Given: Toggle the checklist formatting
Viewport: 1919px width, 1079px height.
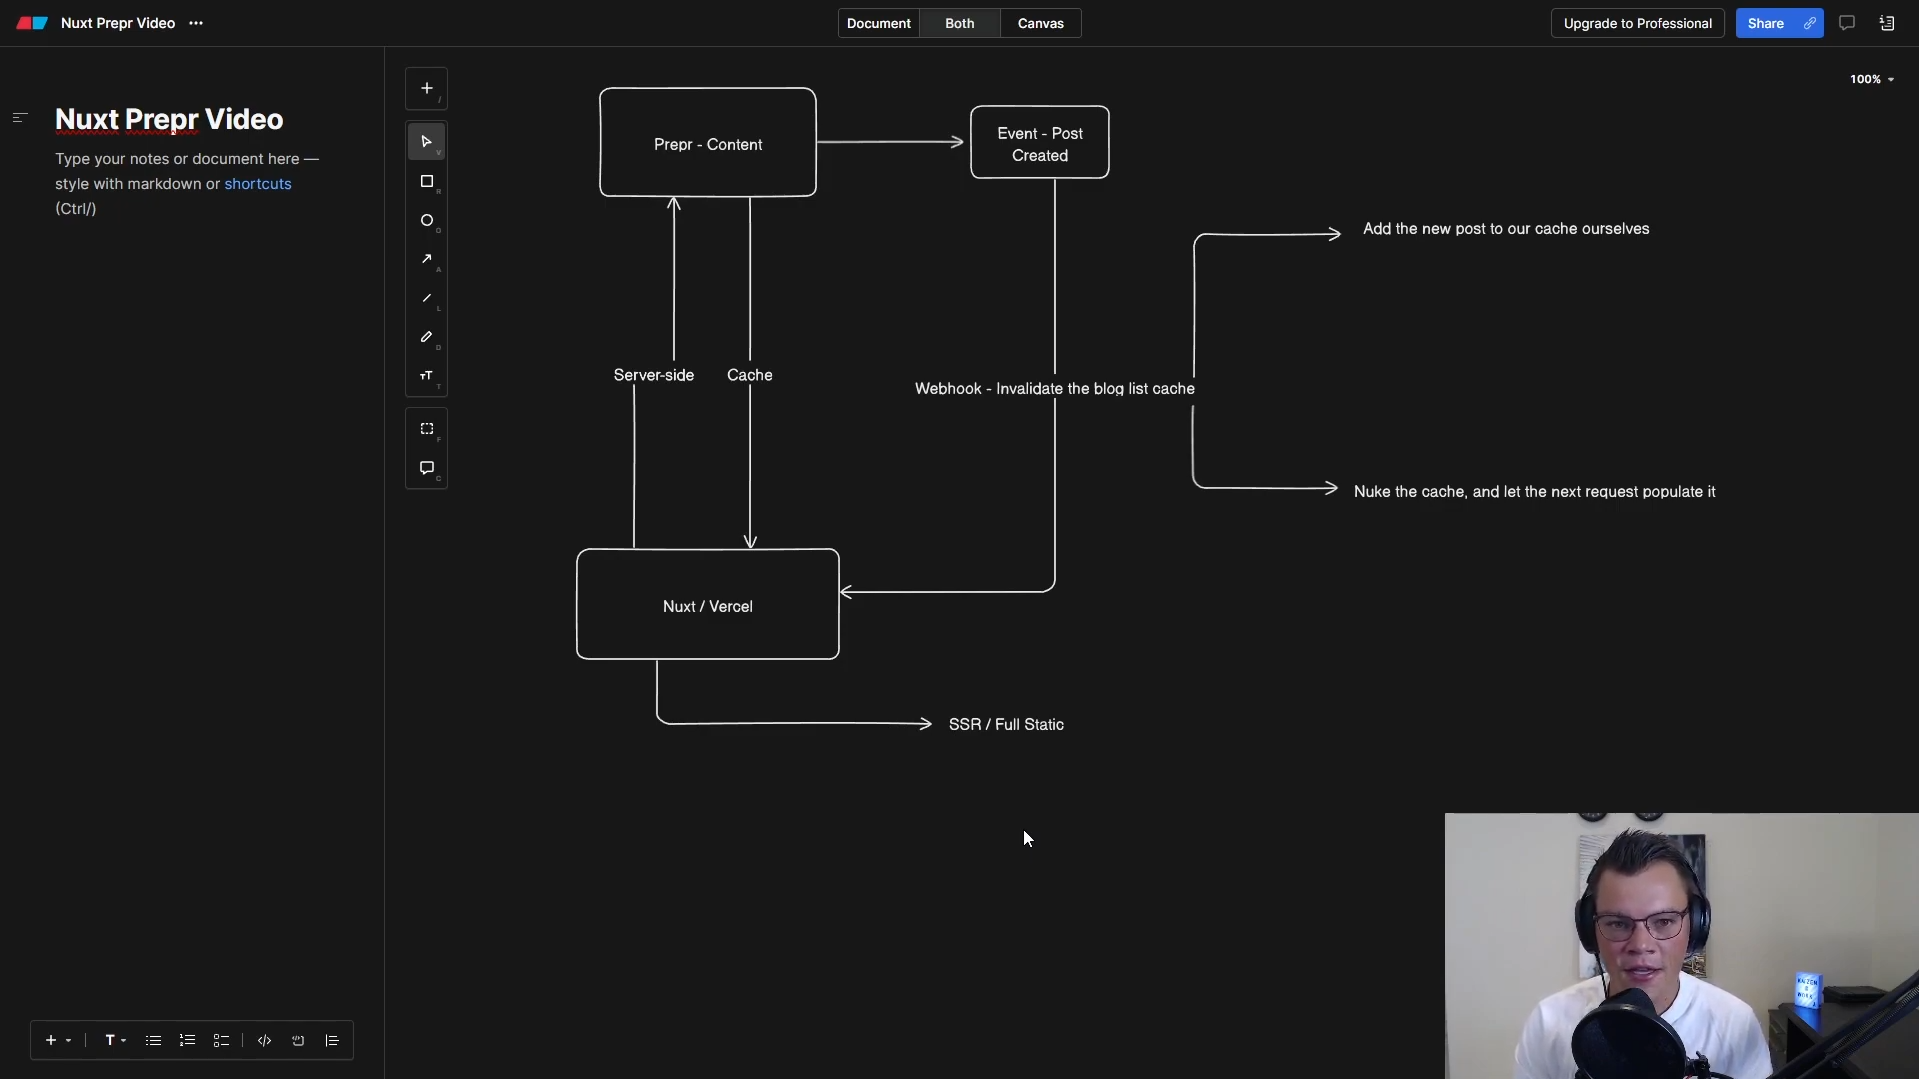Looking at the screenshot, I should pyautogui.click(x=221, y=1040).
